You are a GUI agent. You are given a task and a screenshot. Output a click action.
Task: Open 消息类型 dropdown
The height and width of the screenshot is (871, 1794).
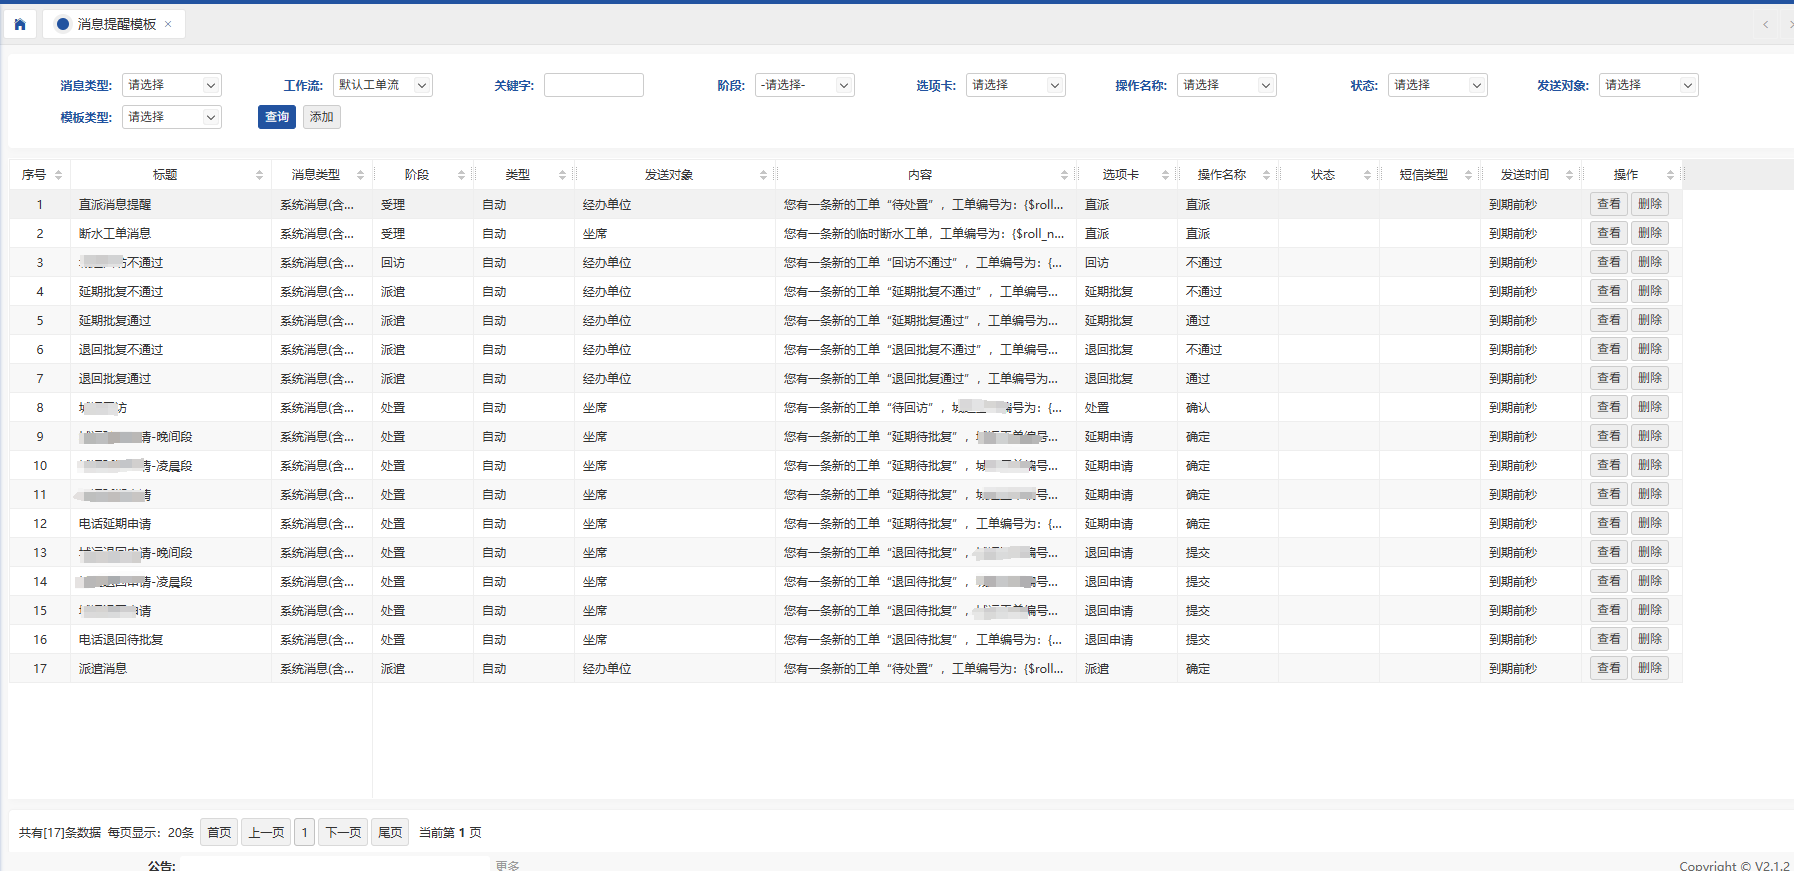tap(171, 85)
